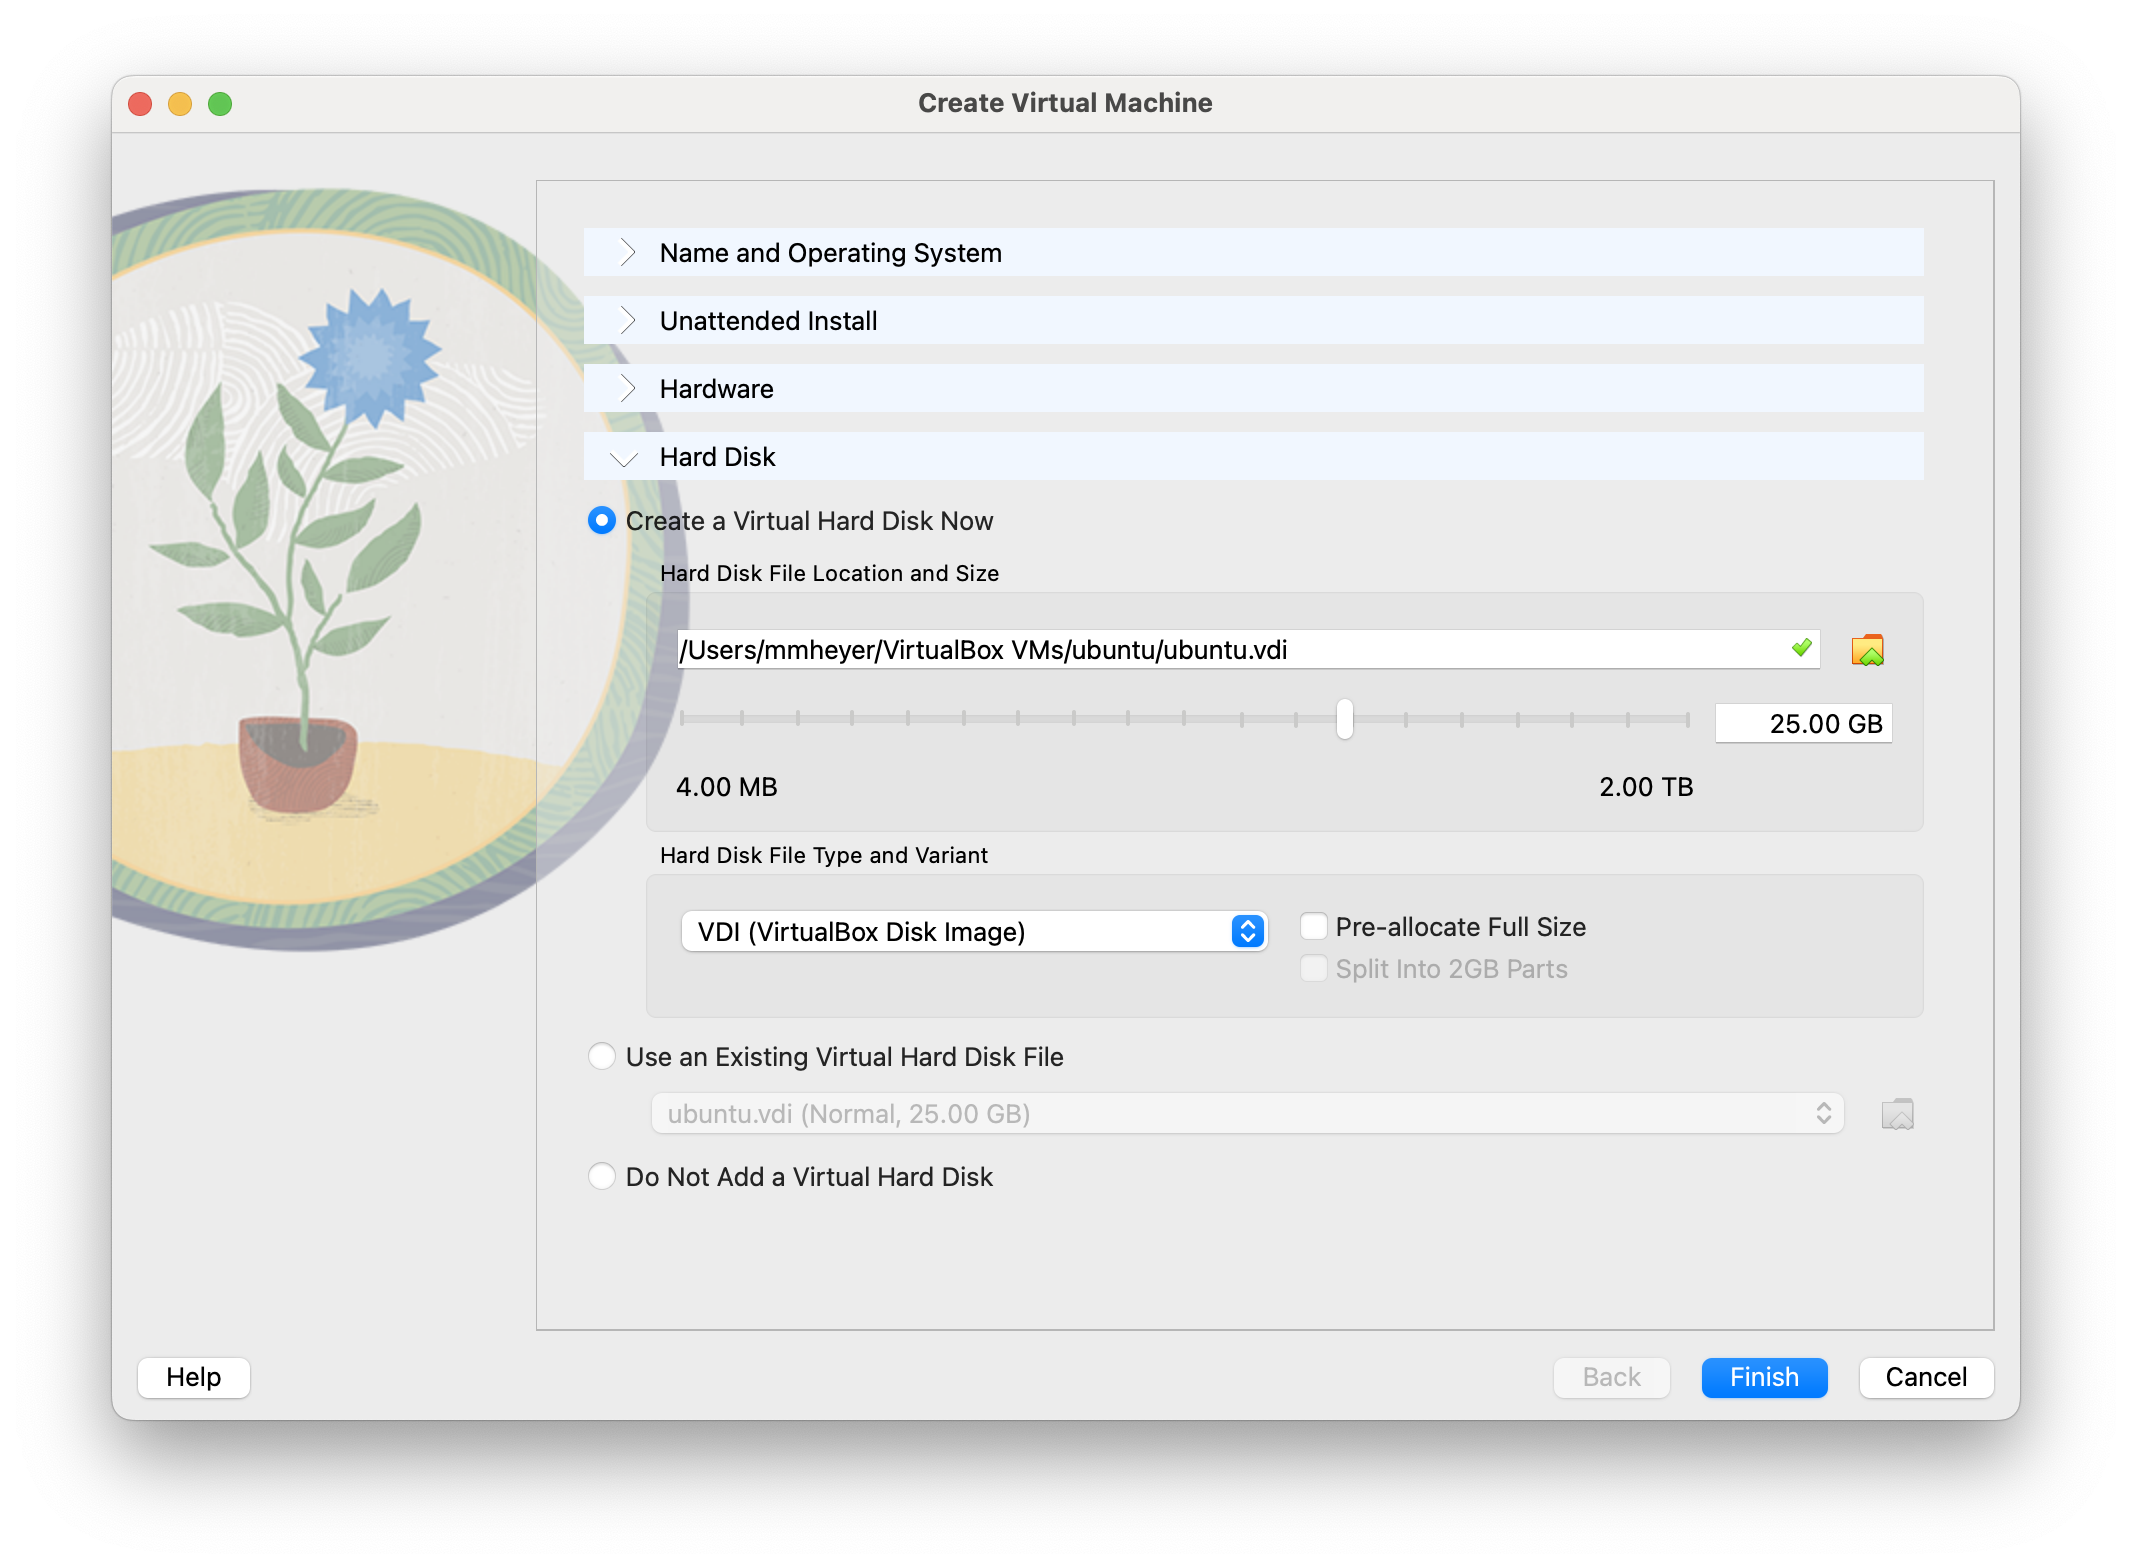Click the folder icon to browse disk location
The image size is (2132, 1568).
[1867, 650]
